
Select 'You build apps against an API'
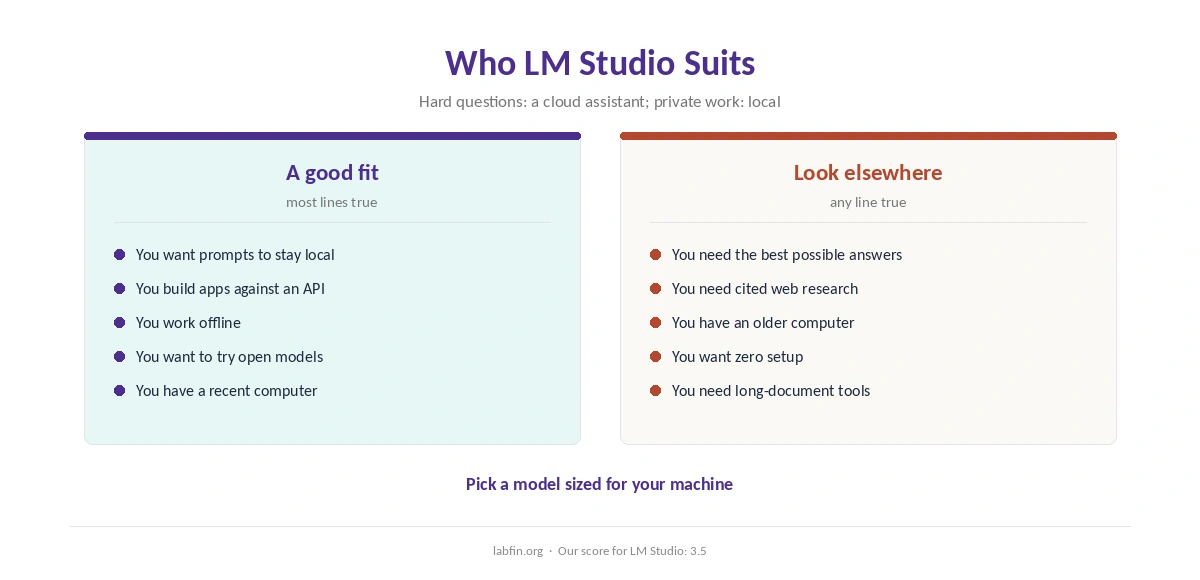pyautogui.click(x=230, y=289)
